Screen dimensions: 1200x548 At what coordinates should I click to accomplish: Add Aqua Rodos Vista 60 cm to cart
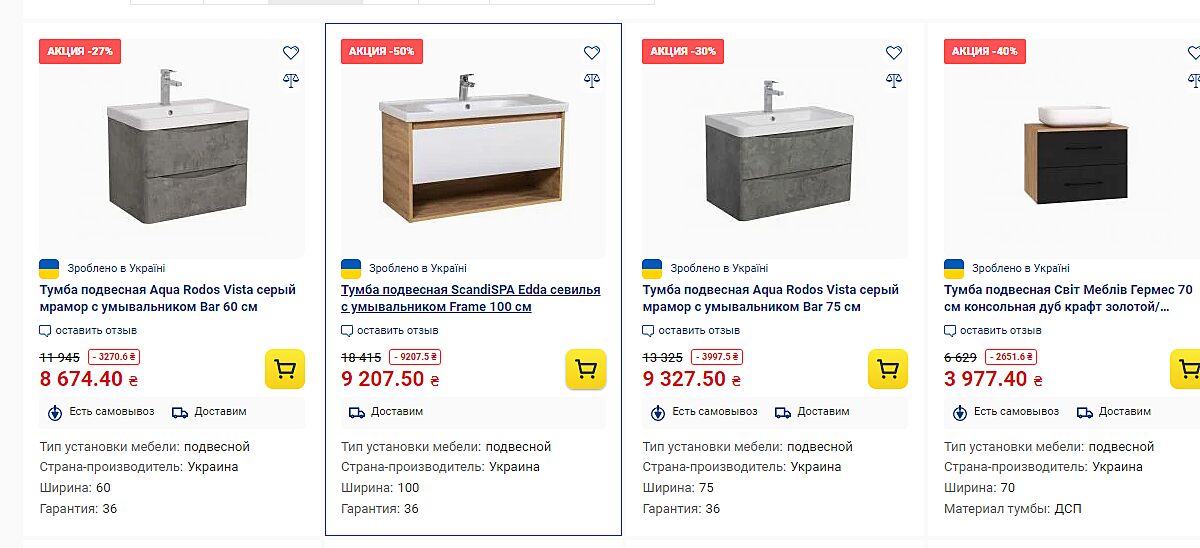[284, 369]
